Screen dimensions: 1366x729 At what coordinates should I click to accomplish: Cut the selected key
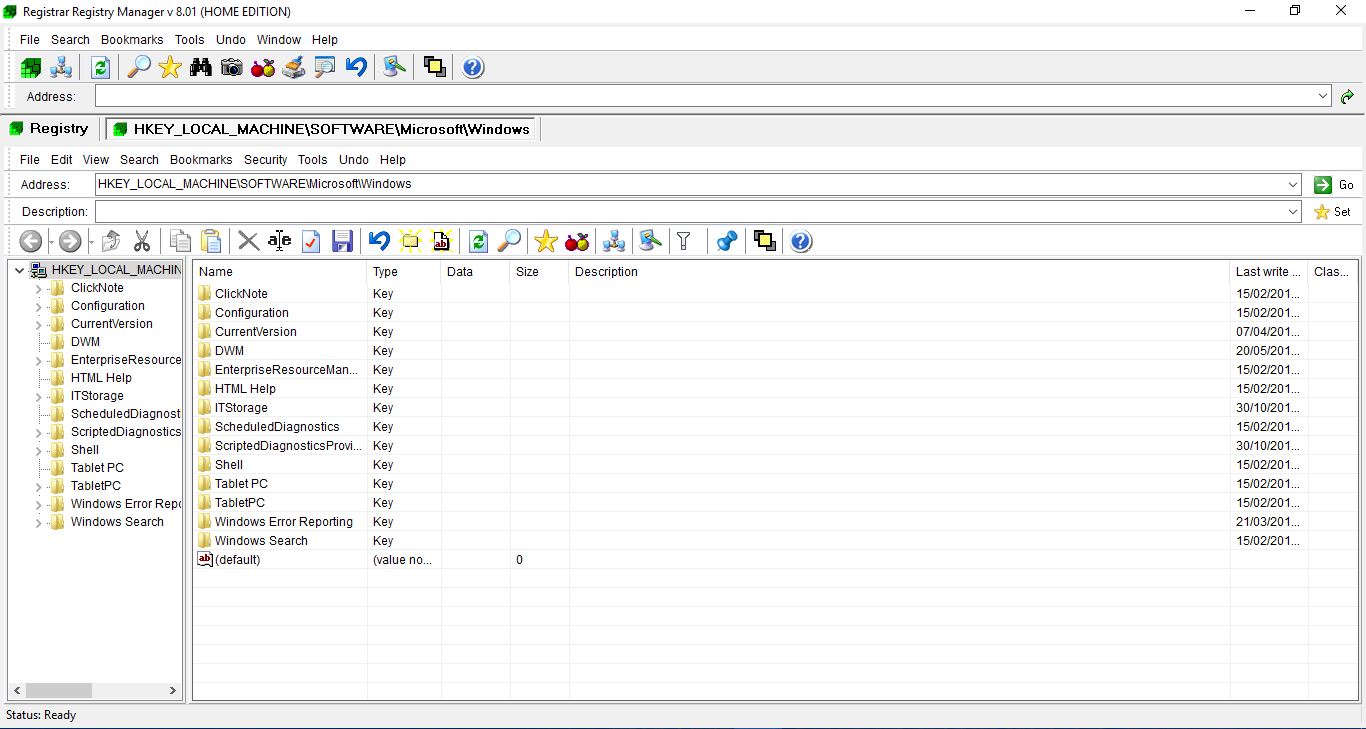[x=141, y=240]
